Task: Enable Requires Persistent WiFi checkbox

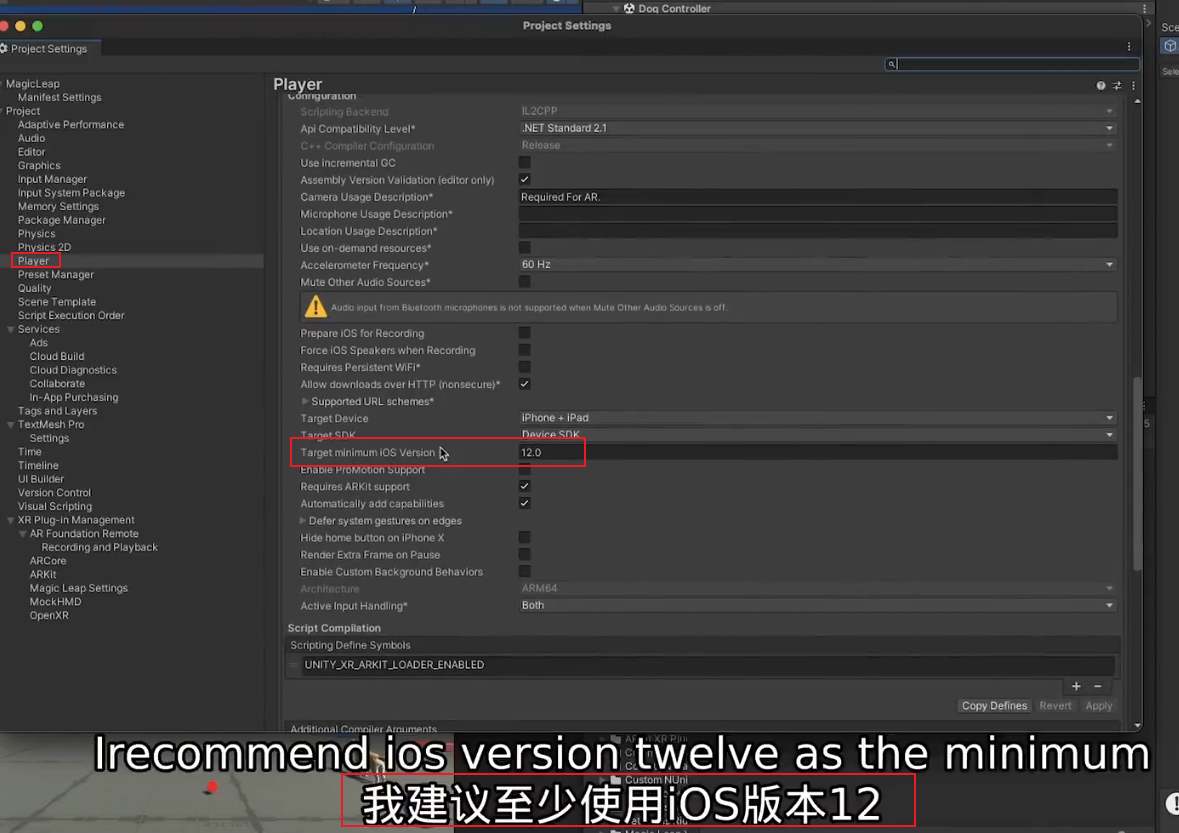Action: (525, 367)
